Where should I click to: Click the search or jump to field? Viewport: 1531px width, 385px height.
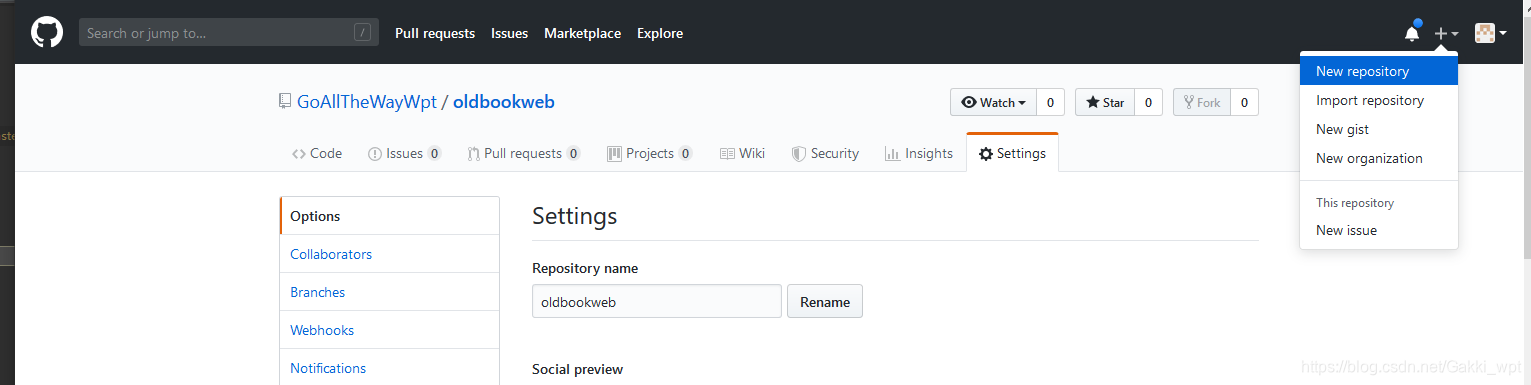click(x=229, y=33)
